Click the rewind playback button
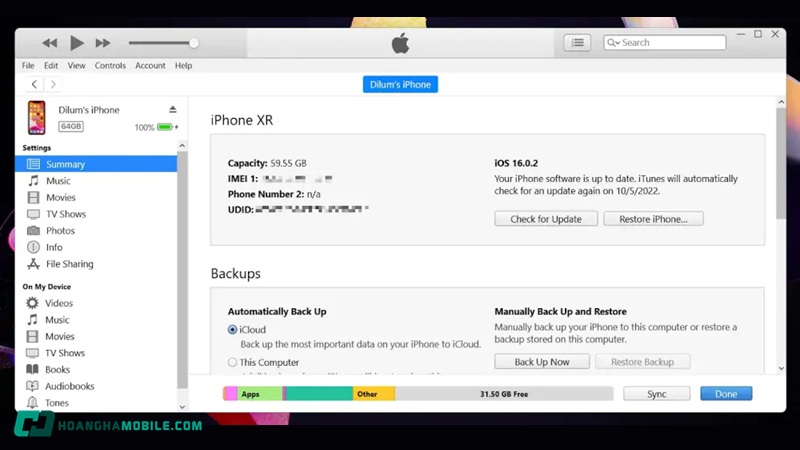Viewport: 800px width, 450px height. [x=49, y=43]
